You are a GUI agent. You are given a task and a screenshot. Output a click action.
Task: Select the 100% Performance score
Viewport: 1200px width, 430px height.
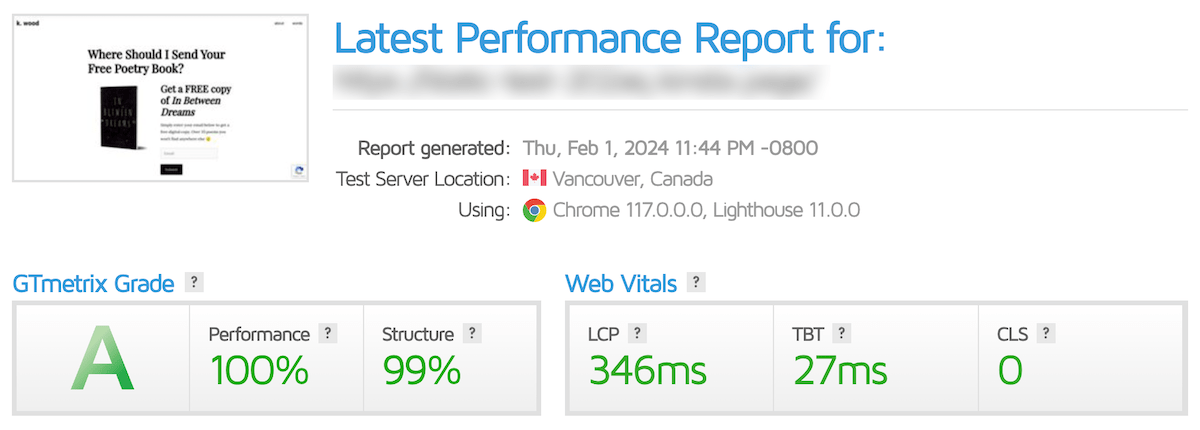click(x=259, y=370)
